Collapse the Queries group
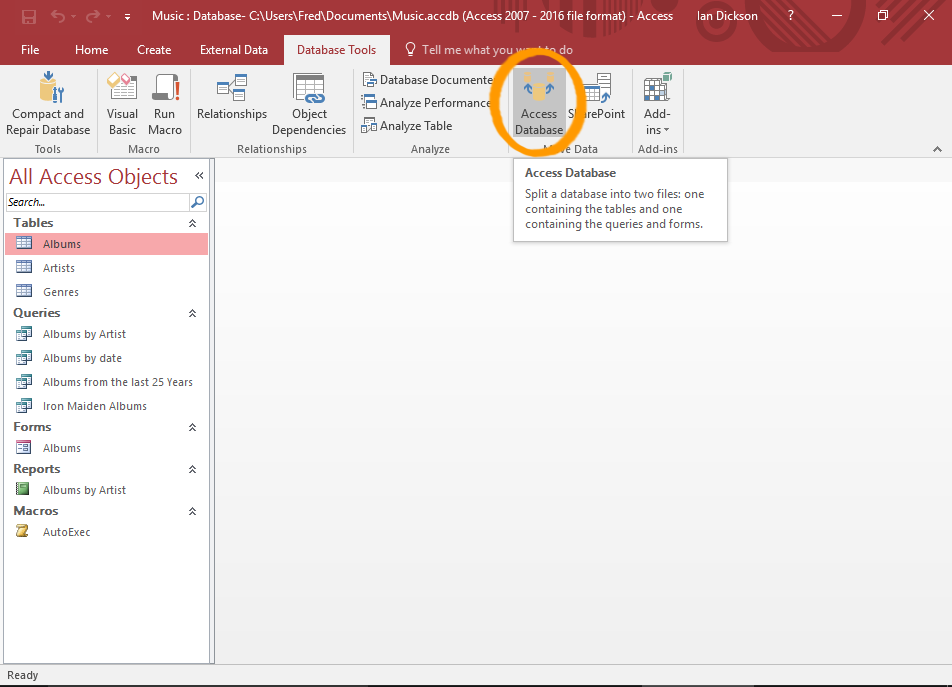 coord(192,313)
